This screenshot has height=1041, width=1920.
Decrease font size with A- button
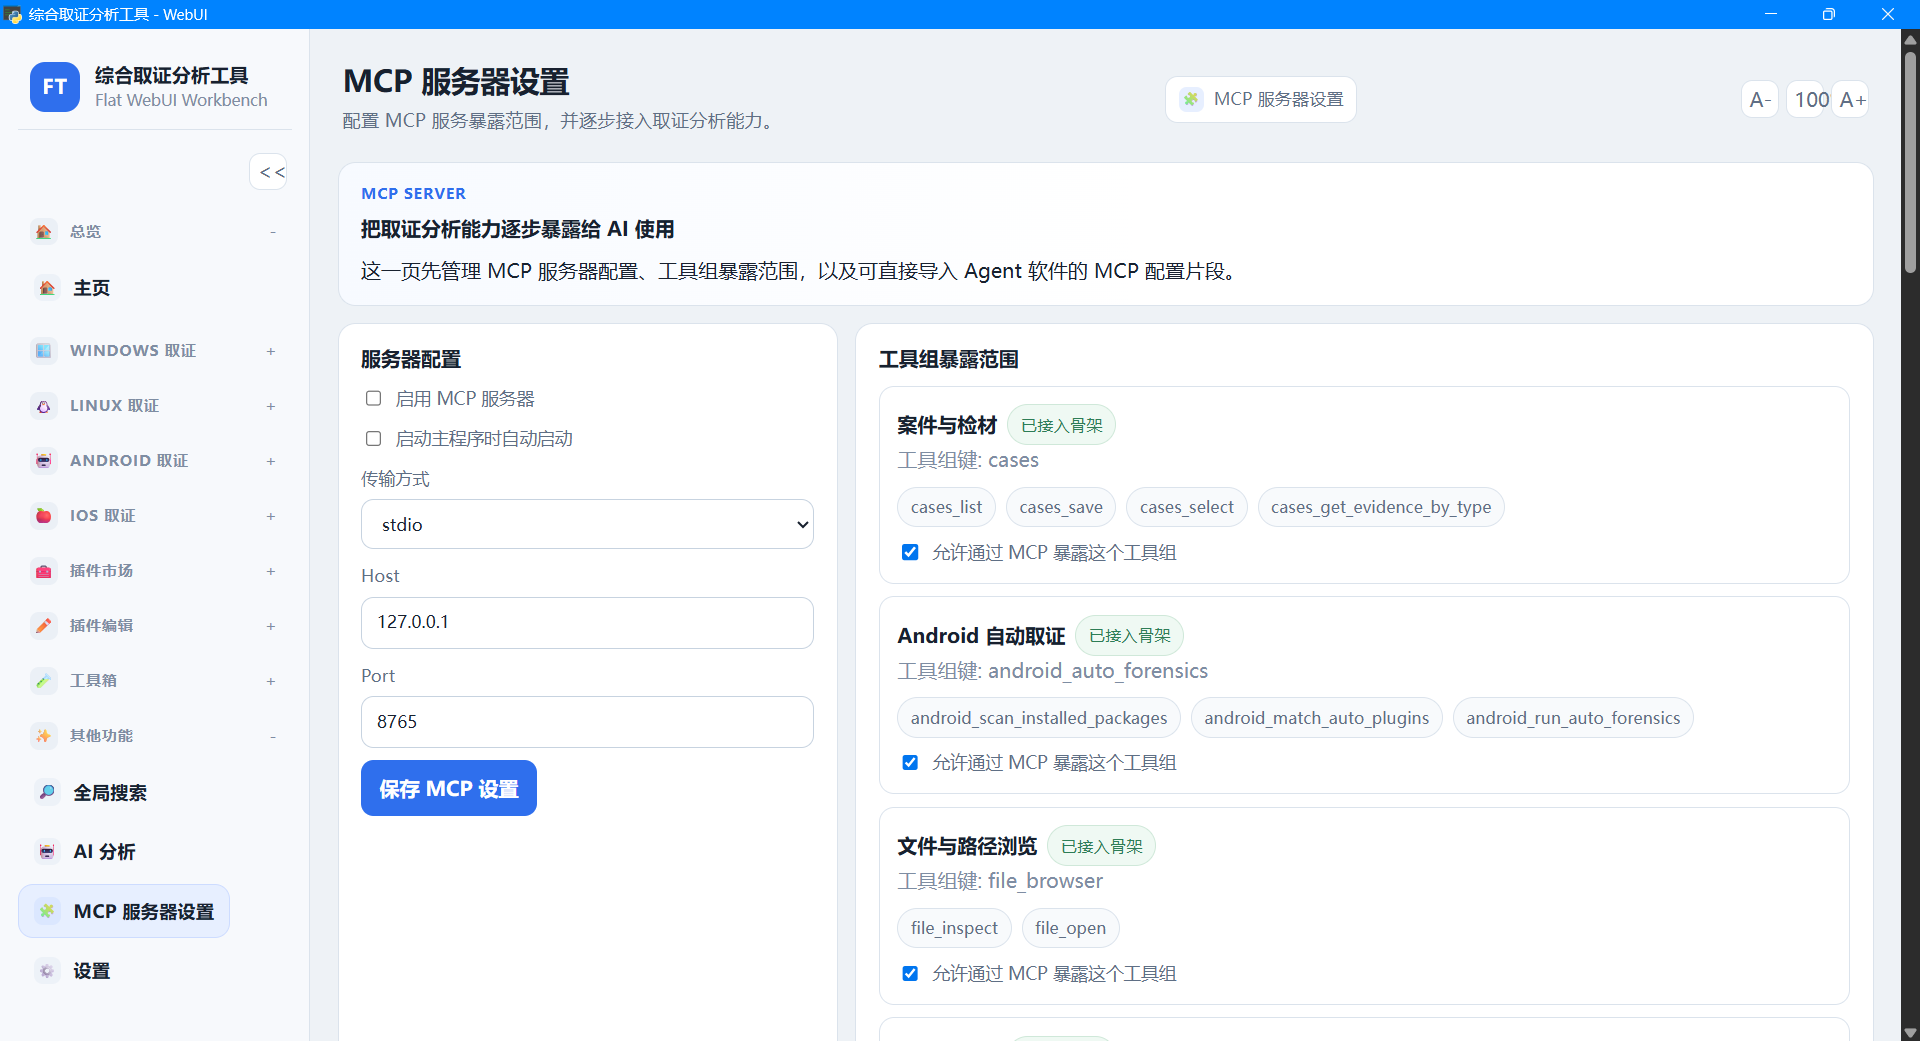(x=1760, y=99)
